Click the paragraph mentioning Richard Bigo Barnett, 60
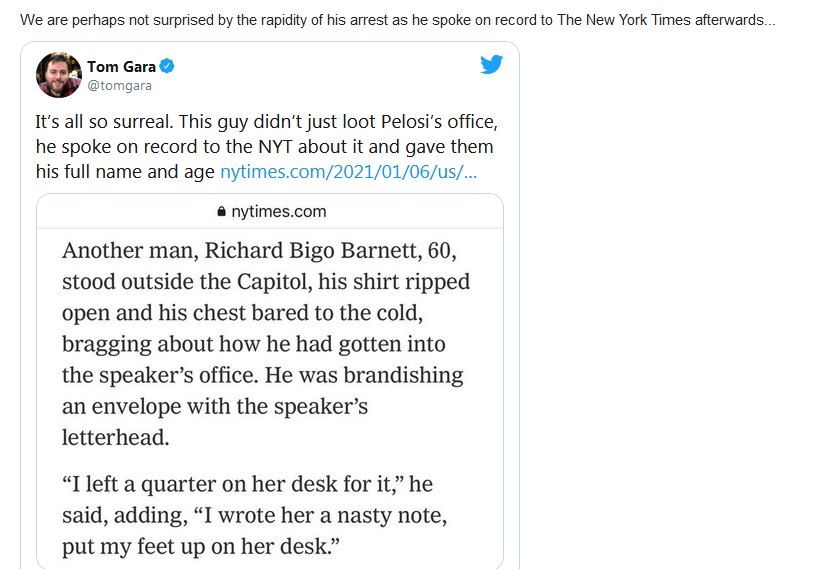This screenshot has height=569, width=836. point(266,343)
